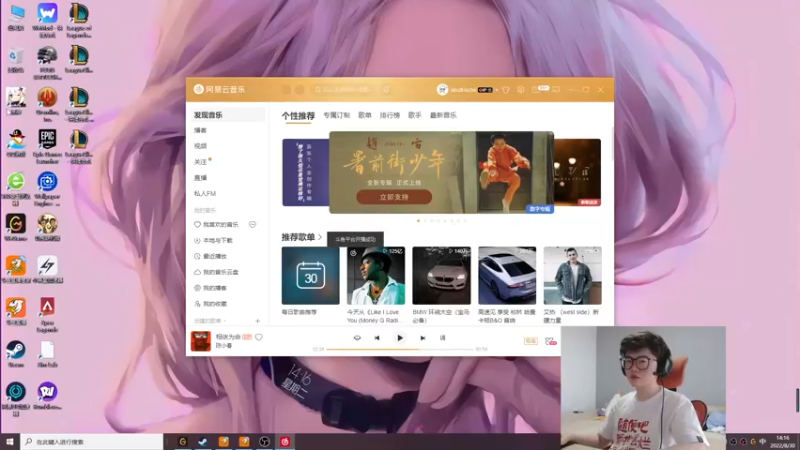The width and height of the screenshot is (800, 450).
Task: Open the 排行榜 tab
Action: 390,115
